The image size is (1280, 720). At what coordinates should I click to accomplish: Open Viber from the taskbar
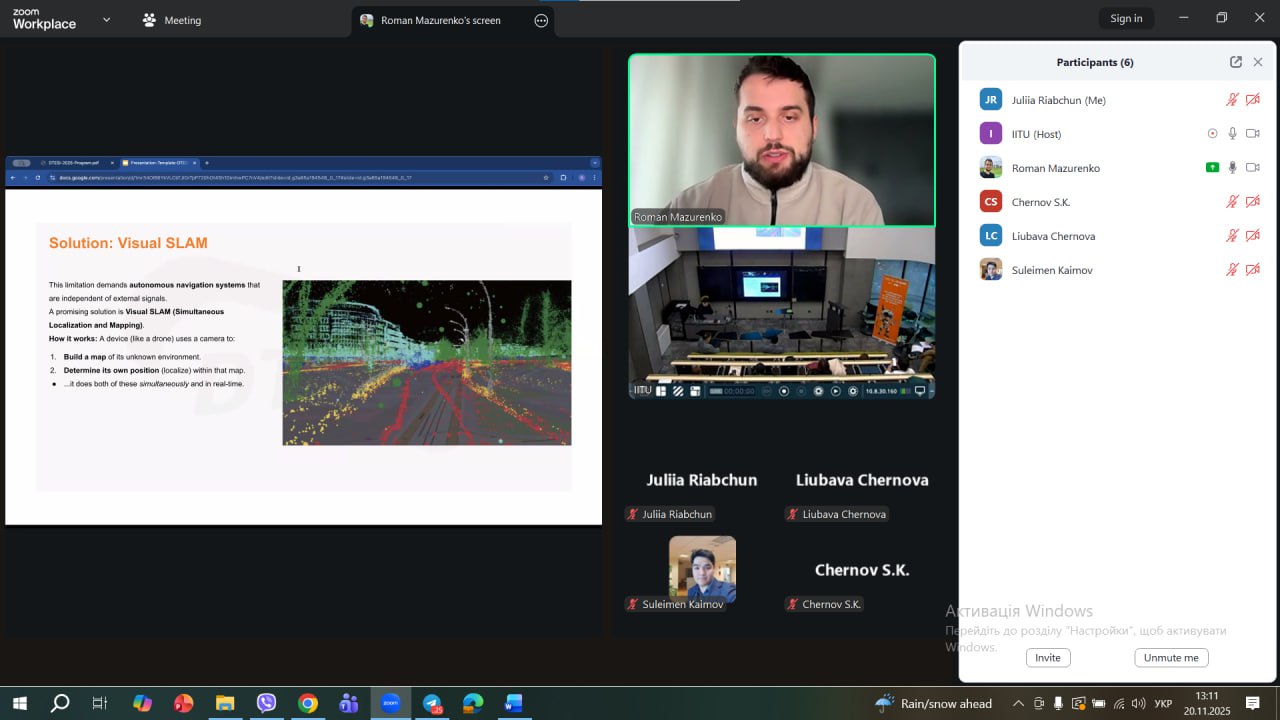[266, 703]
